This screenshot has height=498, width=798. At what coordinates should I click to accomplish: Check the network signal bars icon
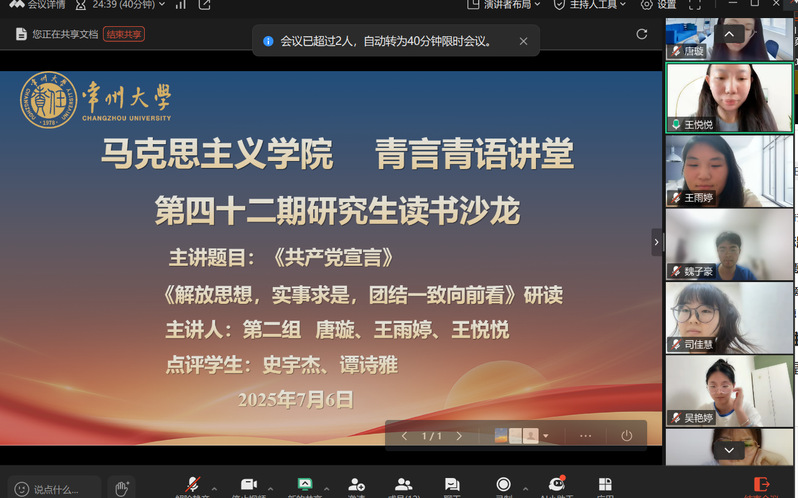[180, 5]
